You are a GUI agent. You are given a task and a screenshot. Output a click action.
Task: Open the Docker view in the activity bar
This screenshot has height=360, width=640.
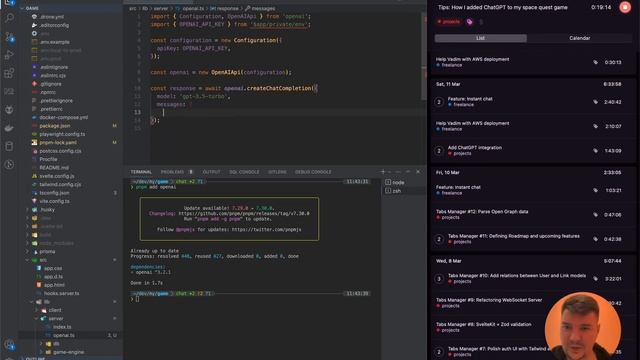[9, 128]
